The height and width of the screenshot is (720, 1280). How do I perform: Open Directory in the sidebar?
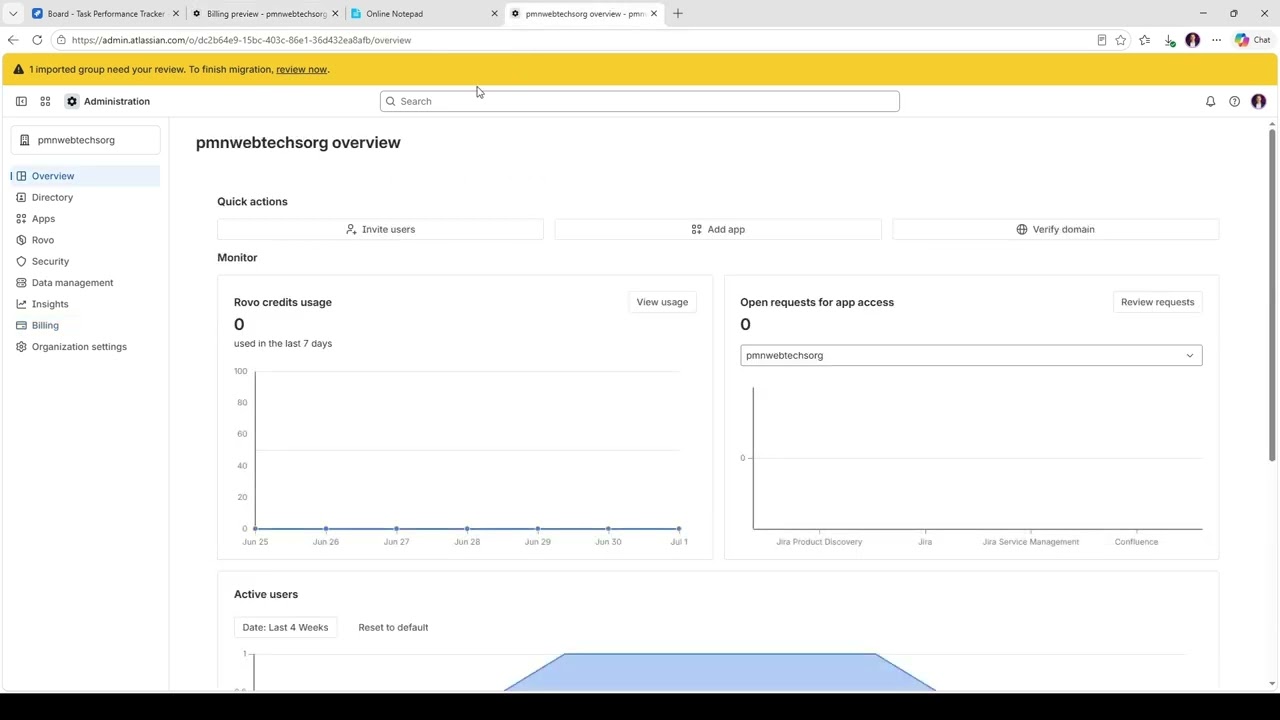pos(85,197)
